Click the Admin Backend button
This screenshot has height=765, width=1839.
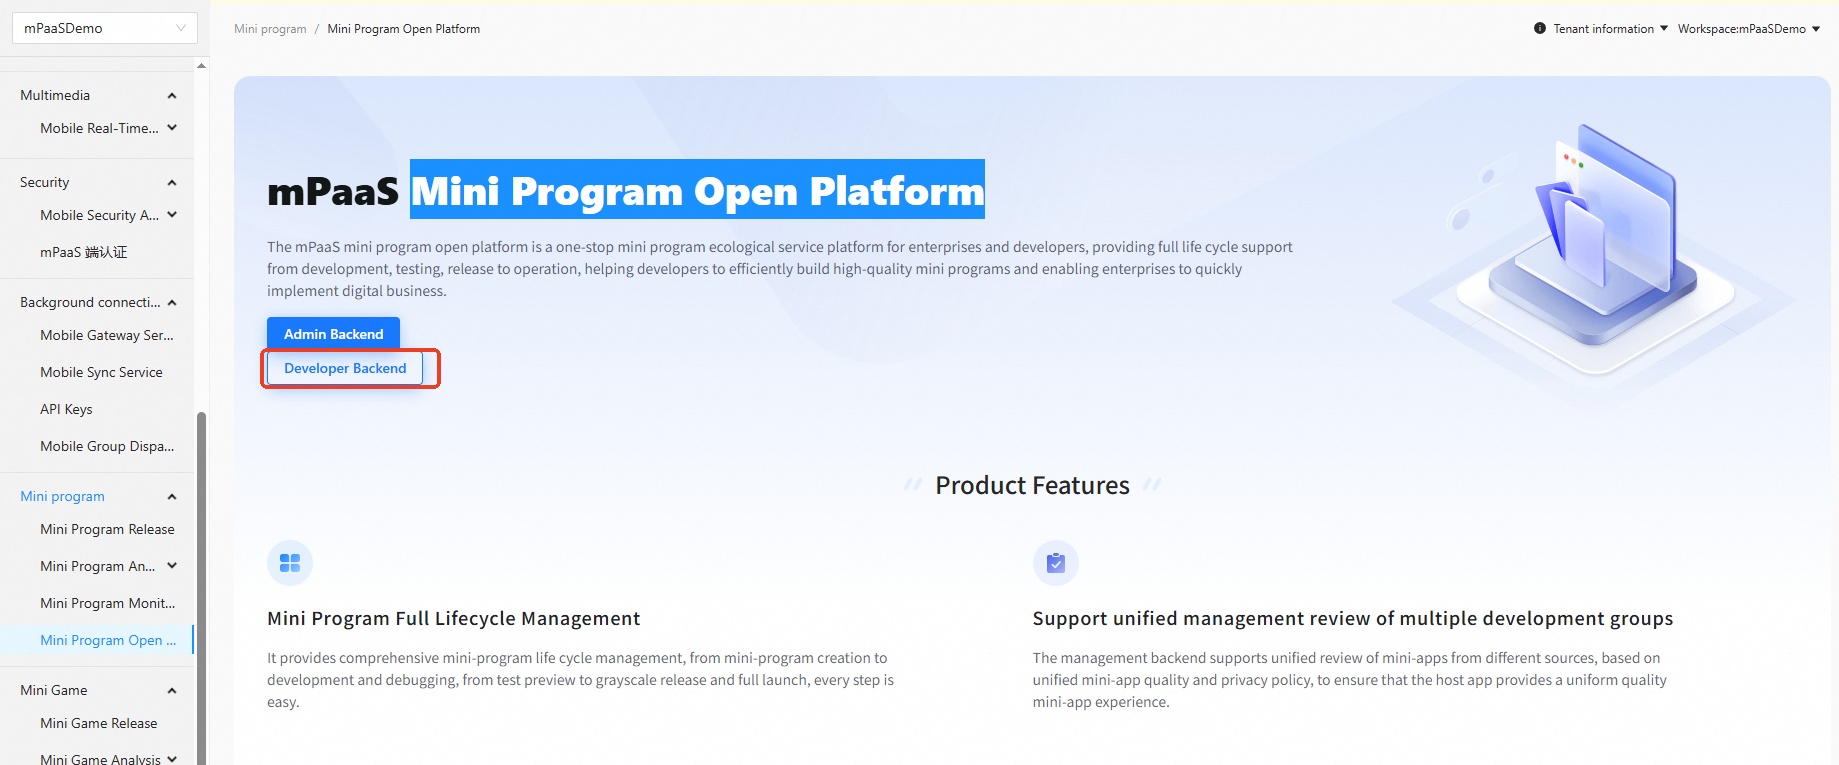pyautogui.click(x=333, y=334)
